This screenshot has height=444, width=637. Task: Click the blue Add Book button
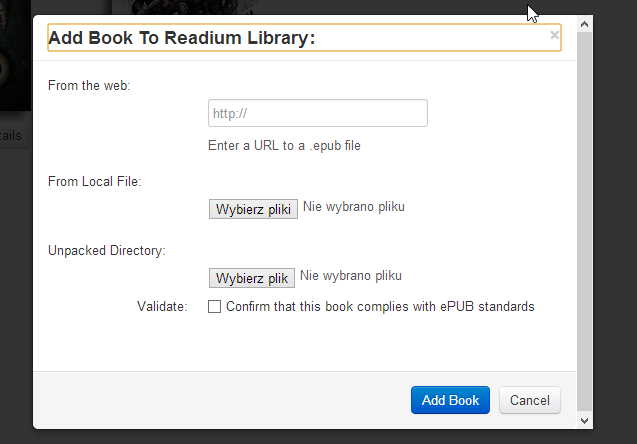(450, 400)
